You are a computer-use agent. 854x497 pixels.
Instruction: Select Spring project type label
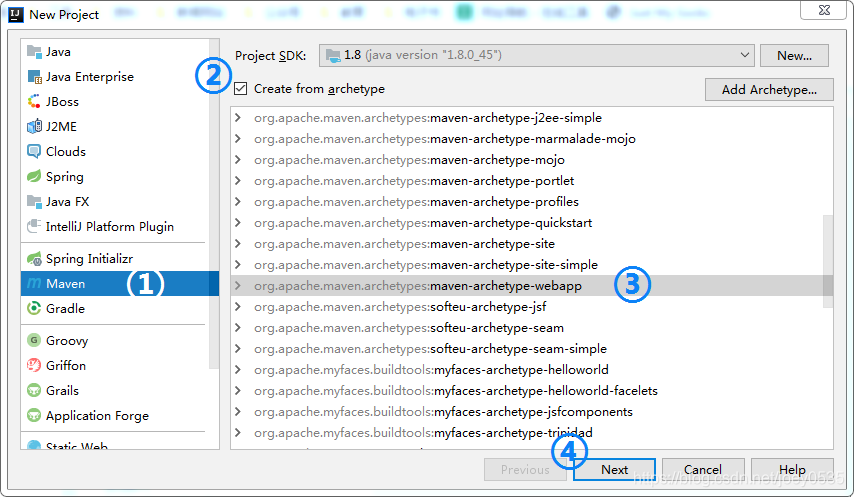(65, 177)
